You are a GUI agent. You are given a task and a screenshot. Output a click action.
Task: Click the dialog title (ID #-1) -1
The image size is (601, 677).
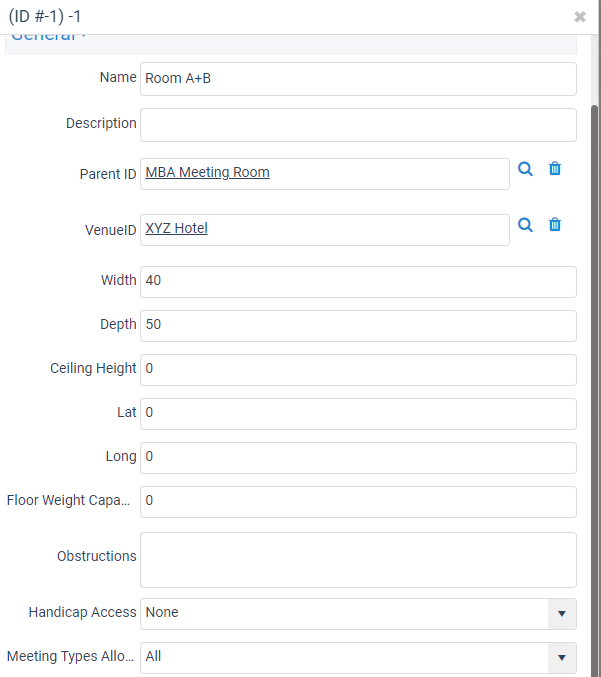point(45,16)
